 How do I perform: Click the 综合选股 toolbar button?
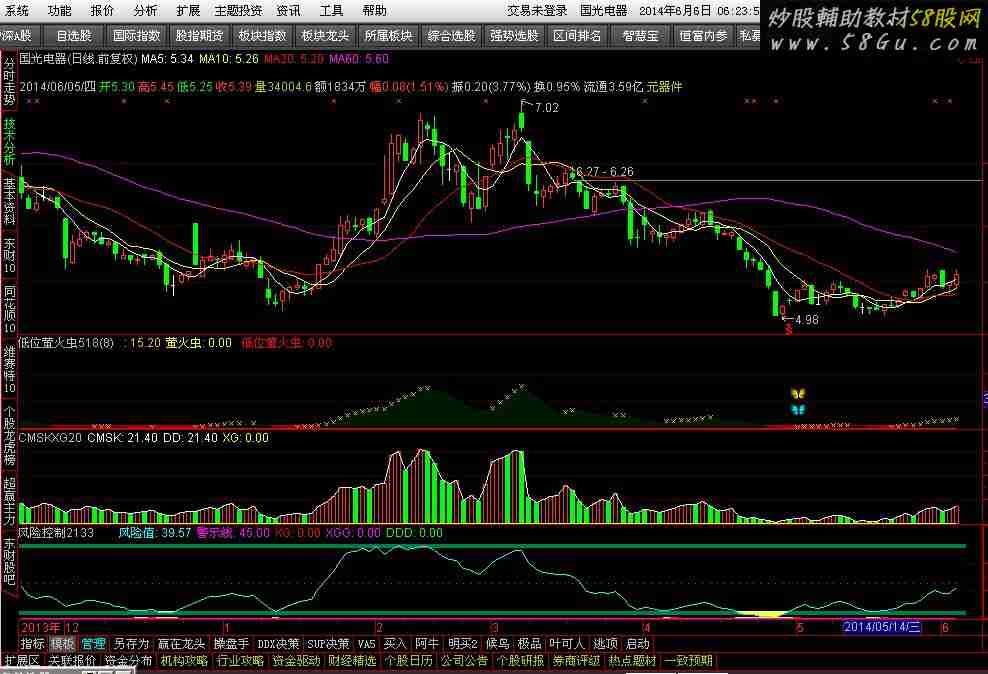point(450,35)
